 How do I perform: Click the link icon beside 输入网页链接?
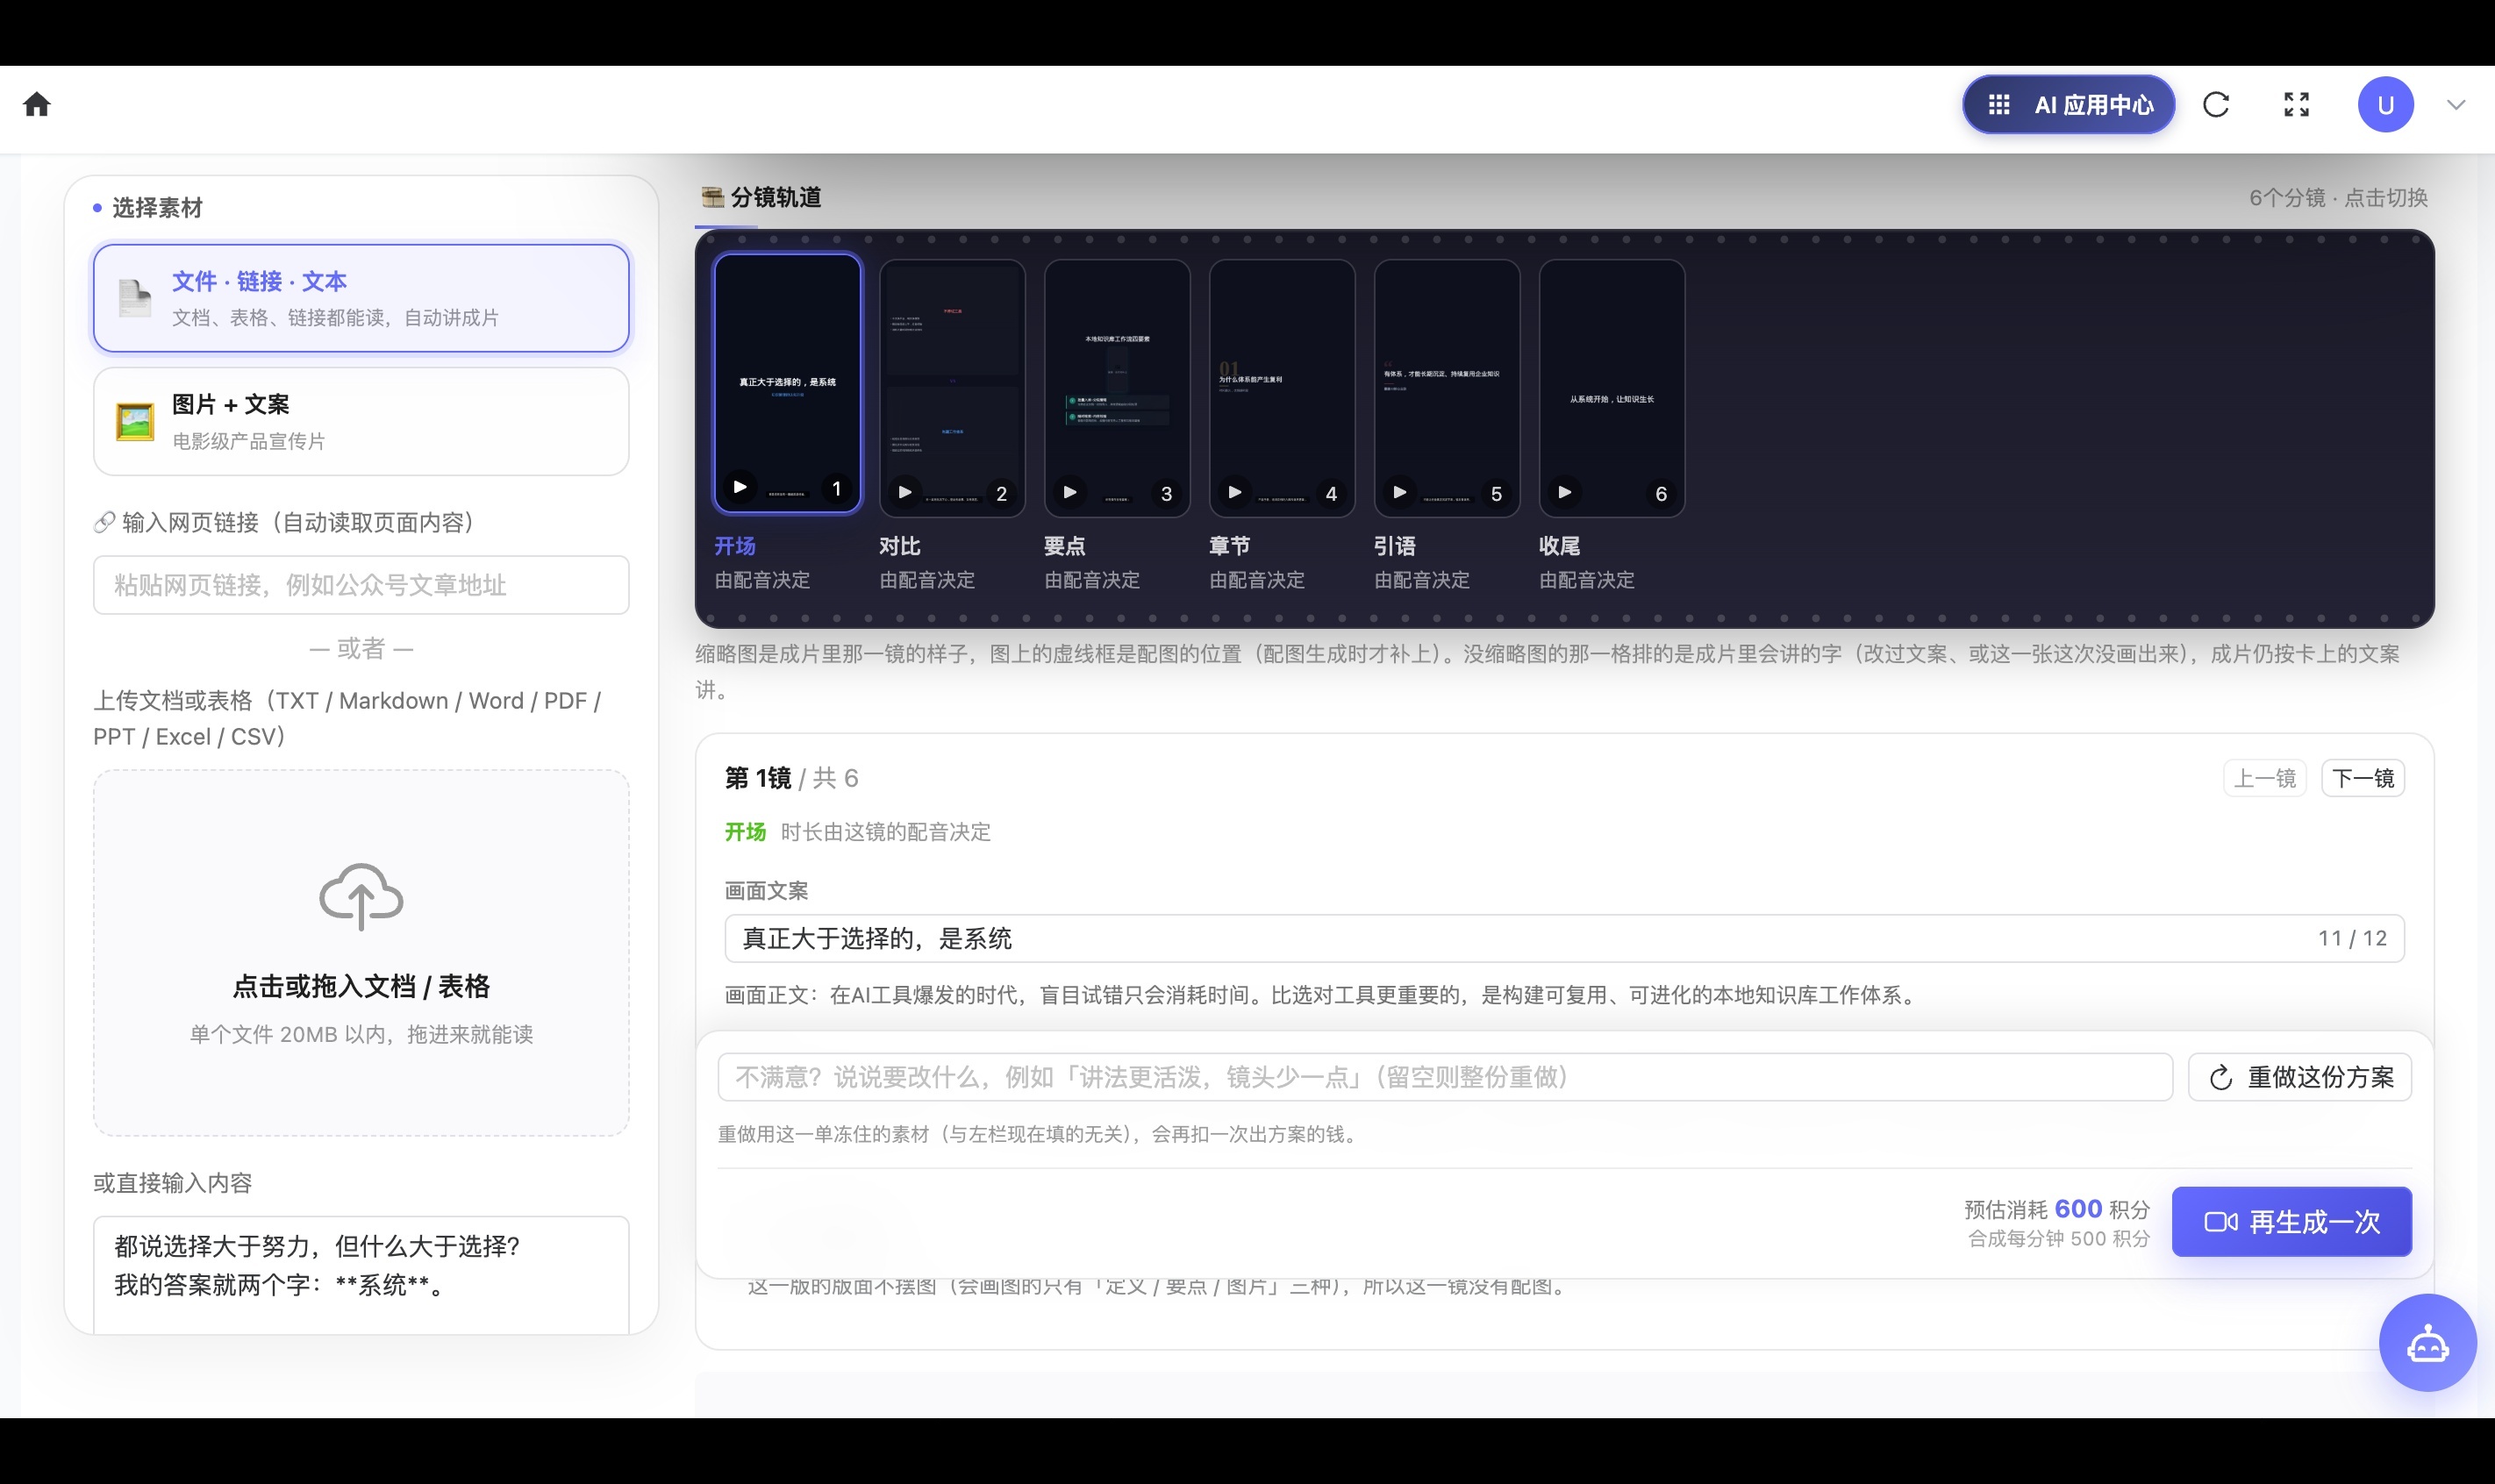pyautogui.click(x=104, y=522)
